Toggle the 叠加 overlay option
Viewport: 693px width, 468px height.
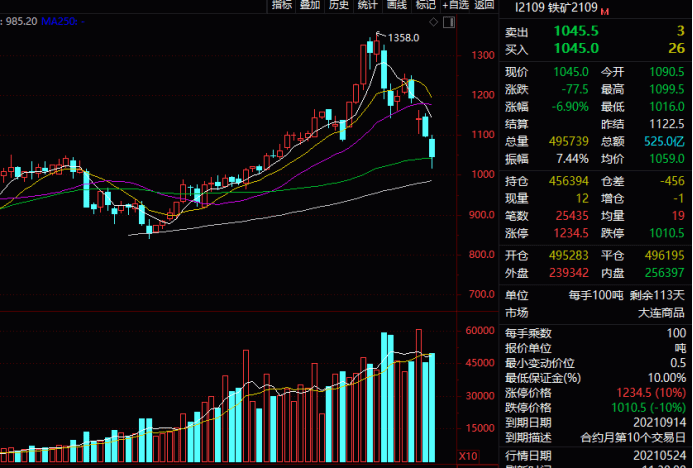pyautogui.click(x=311, y=5)
